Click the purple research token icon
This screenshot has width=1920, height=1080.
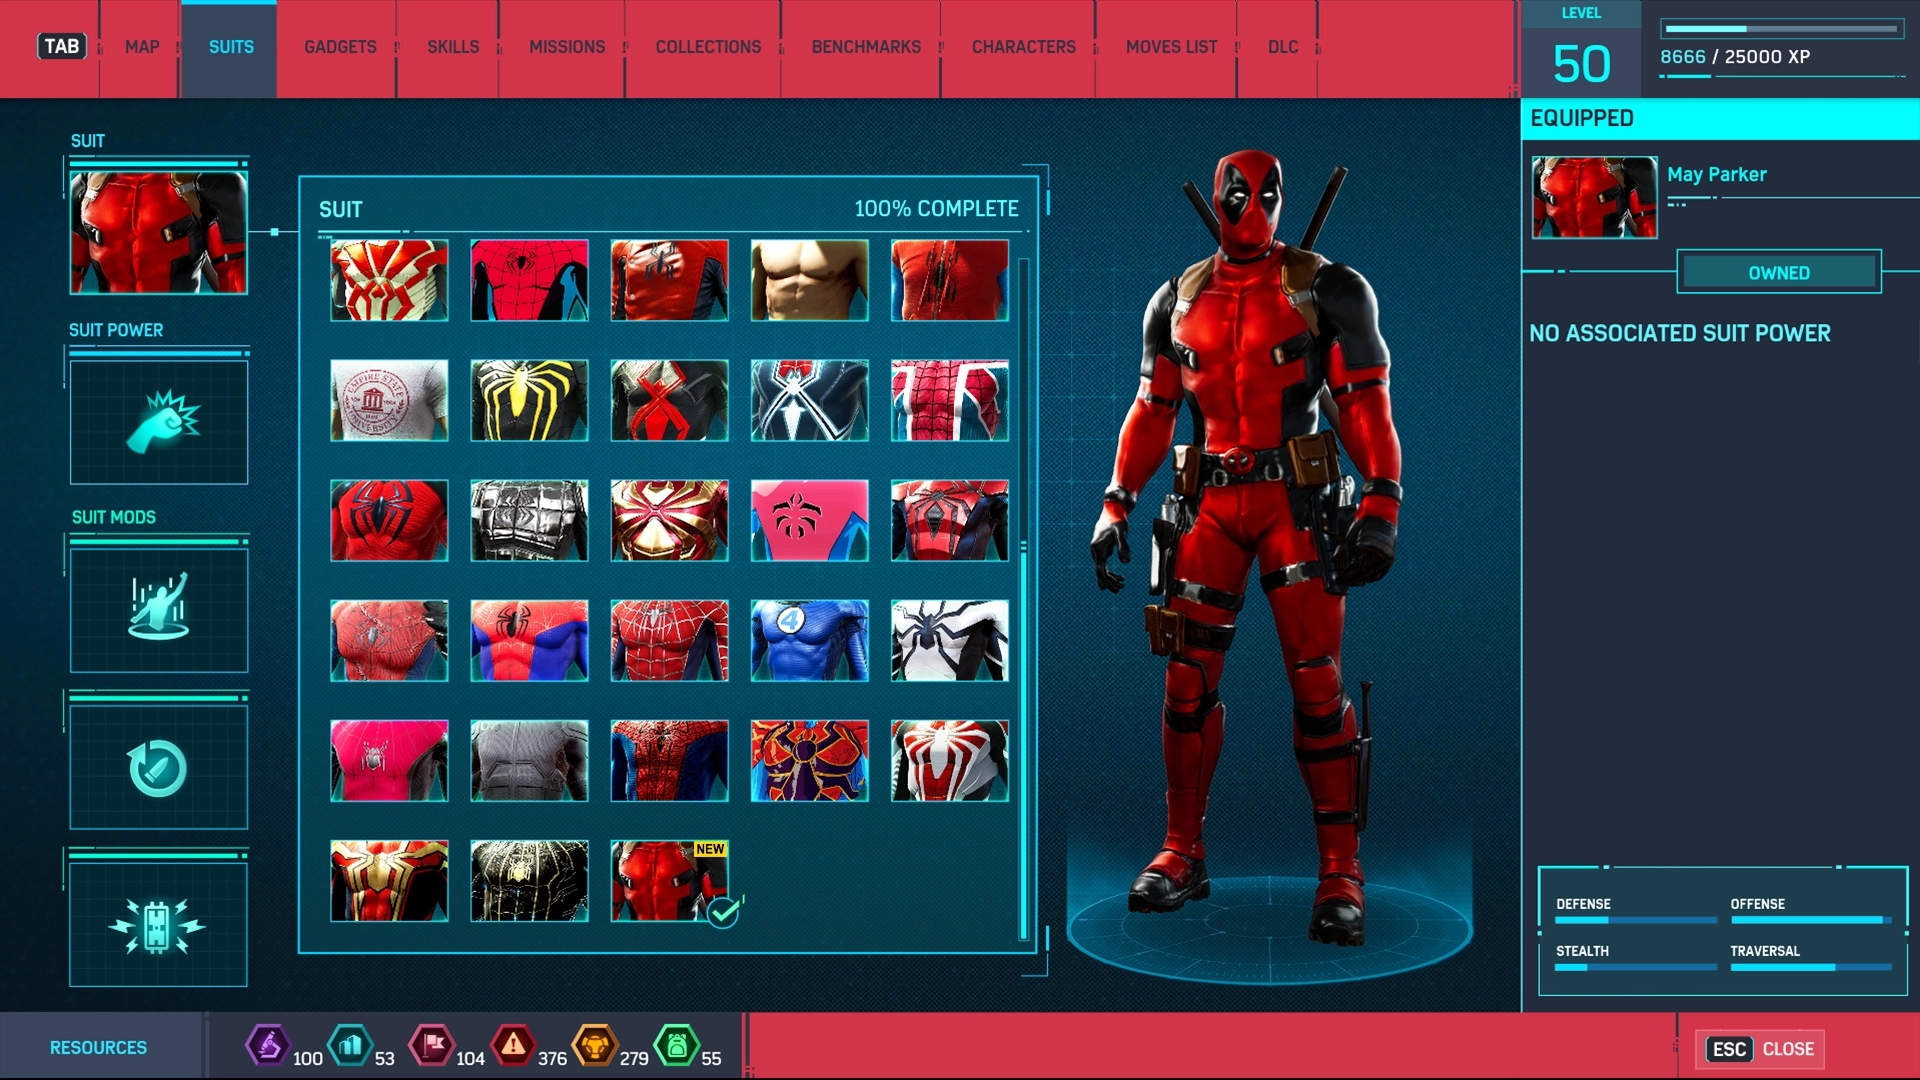268,1046
